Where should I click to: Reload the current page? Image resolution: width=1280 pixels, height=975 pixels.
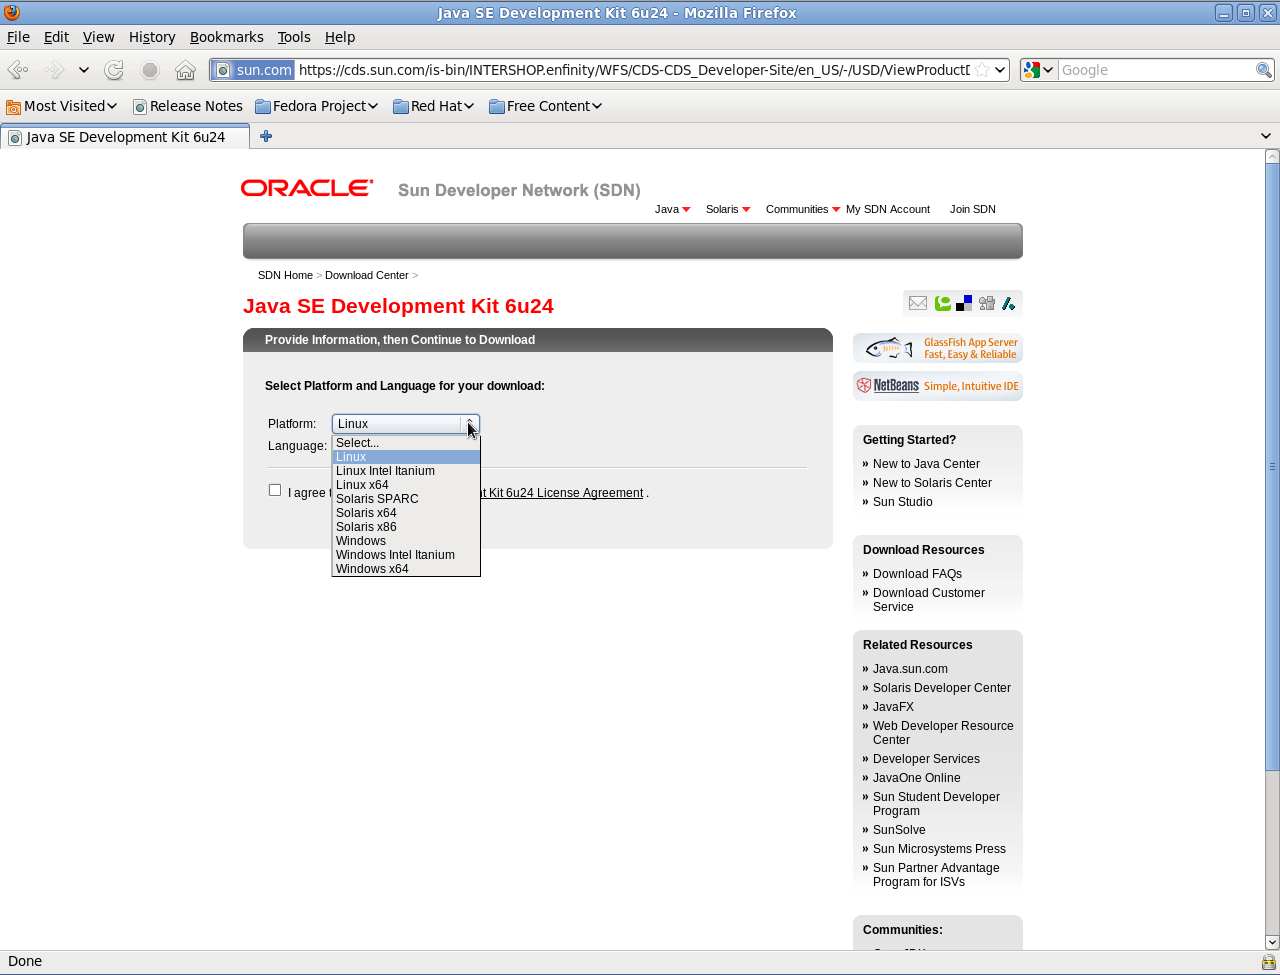[114, 70]
